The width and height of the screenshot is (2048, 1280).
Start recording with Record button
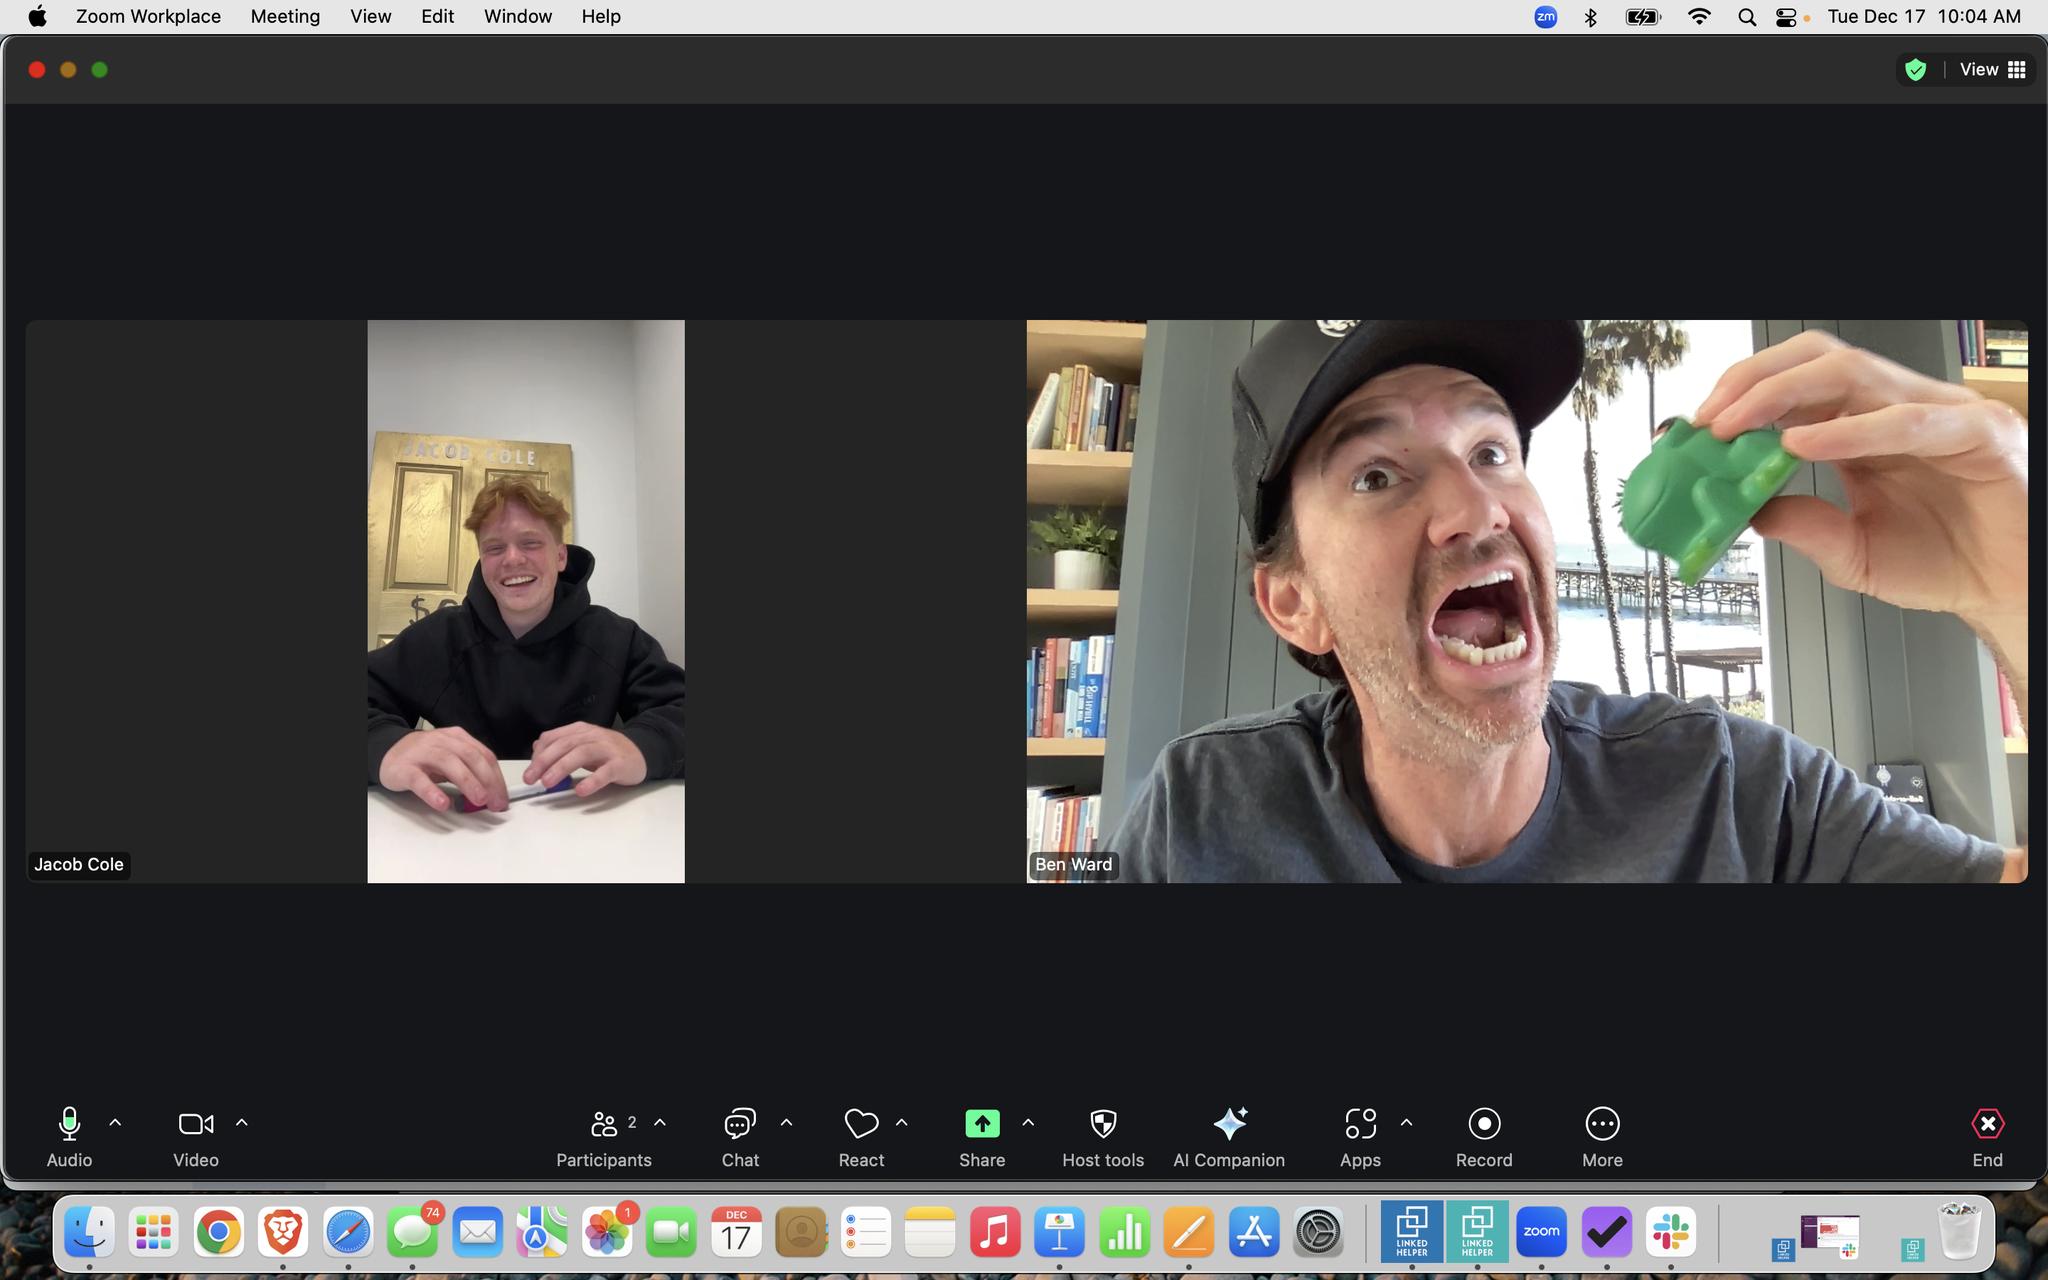(1484, 1137)
